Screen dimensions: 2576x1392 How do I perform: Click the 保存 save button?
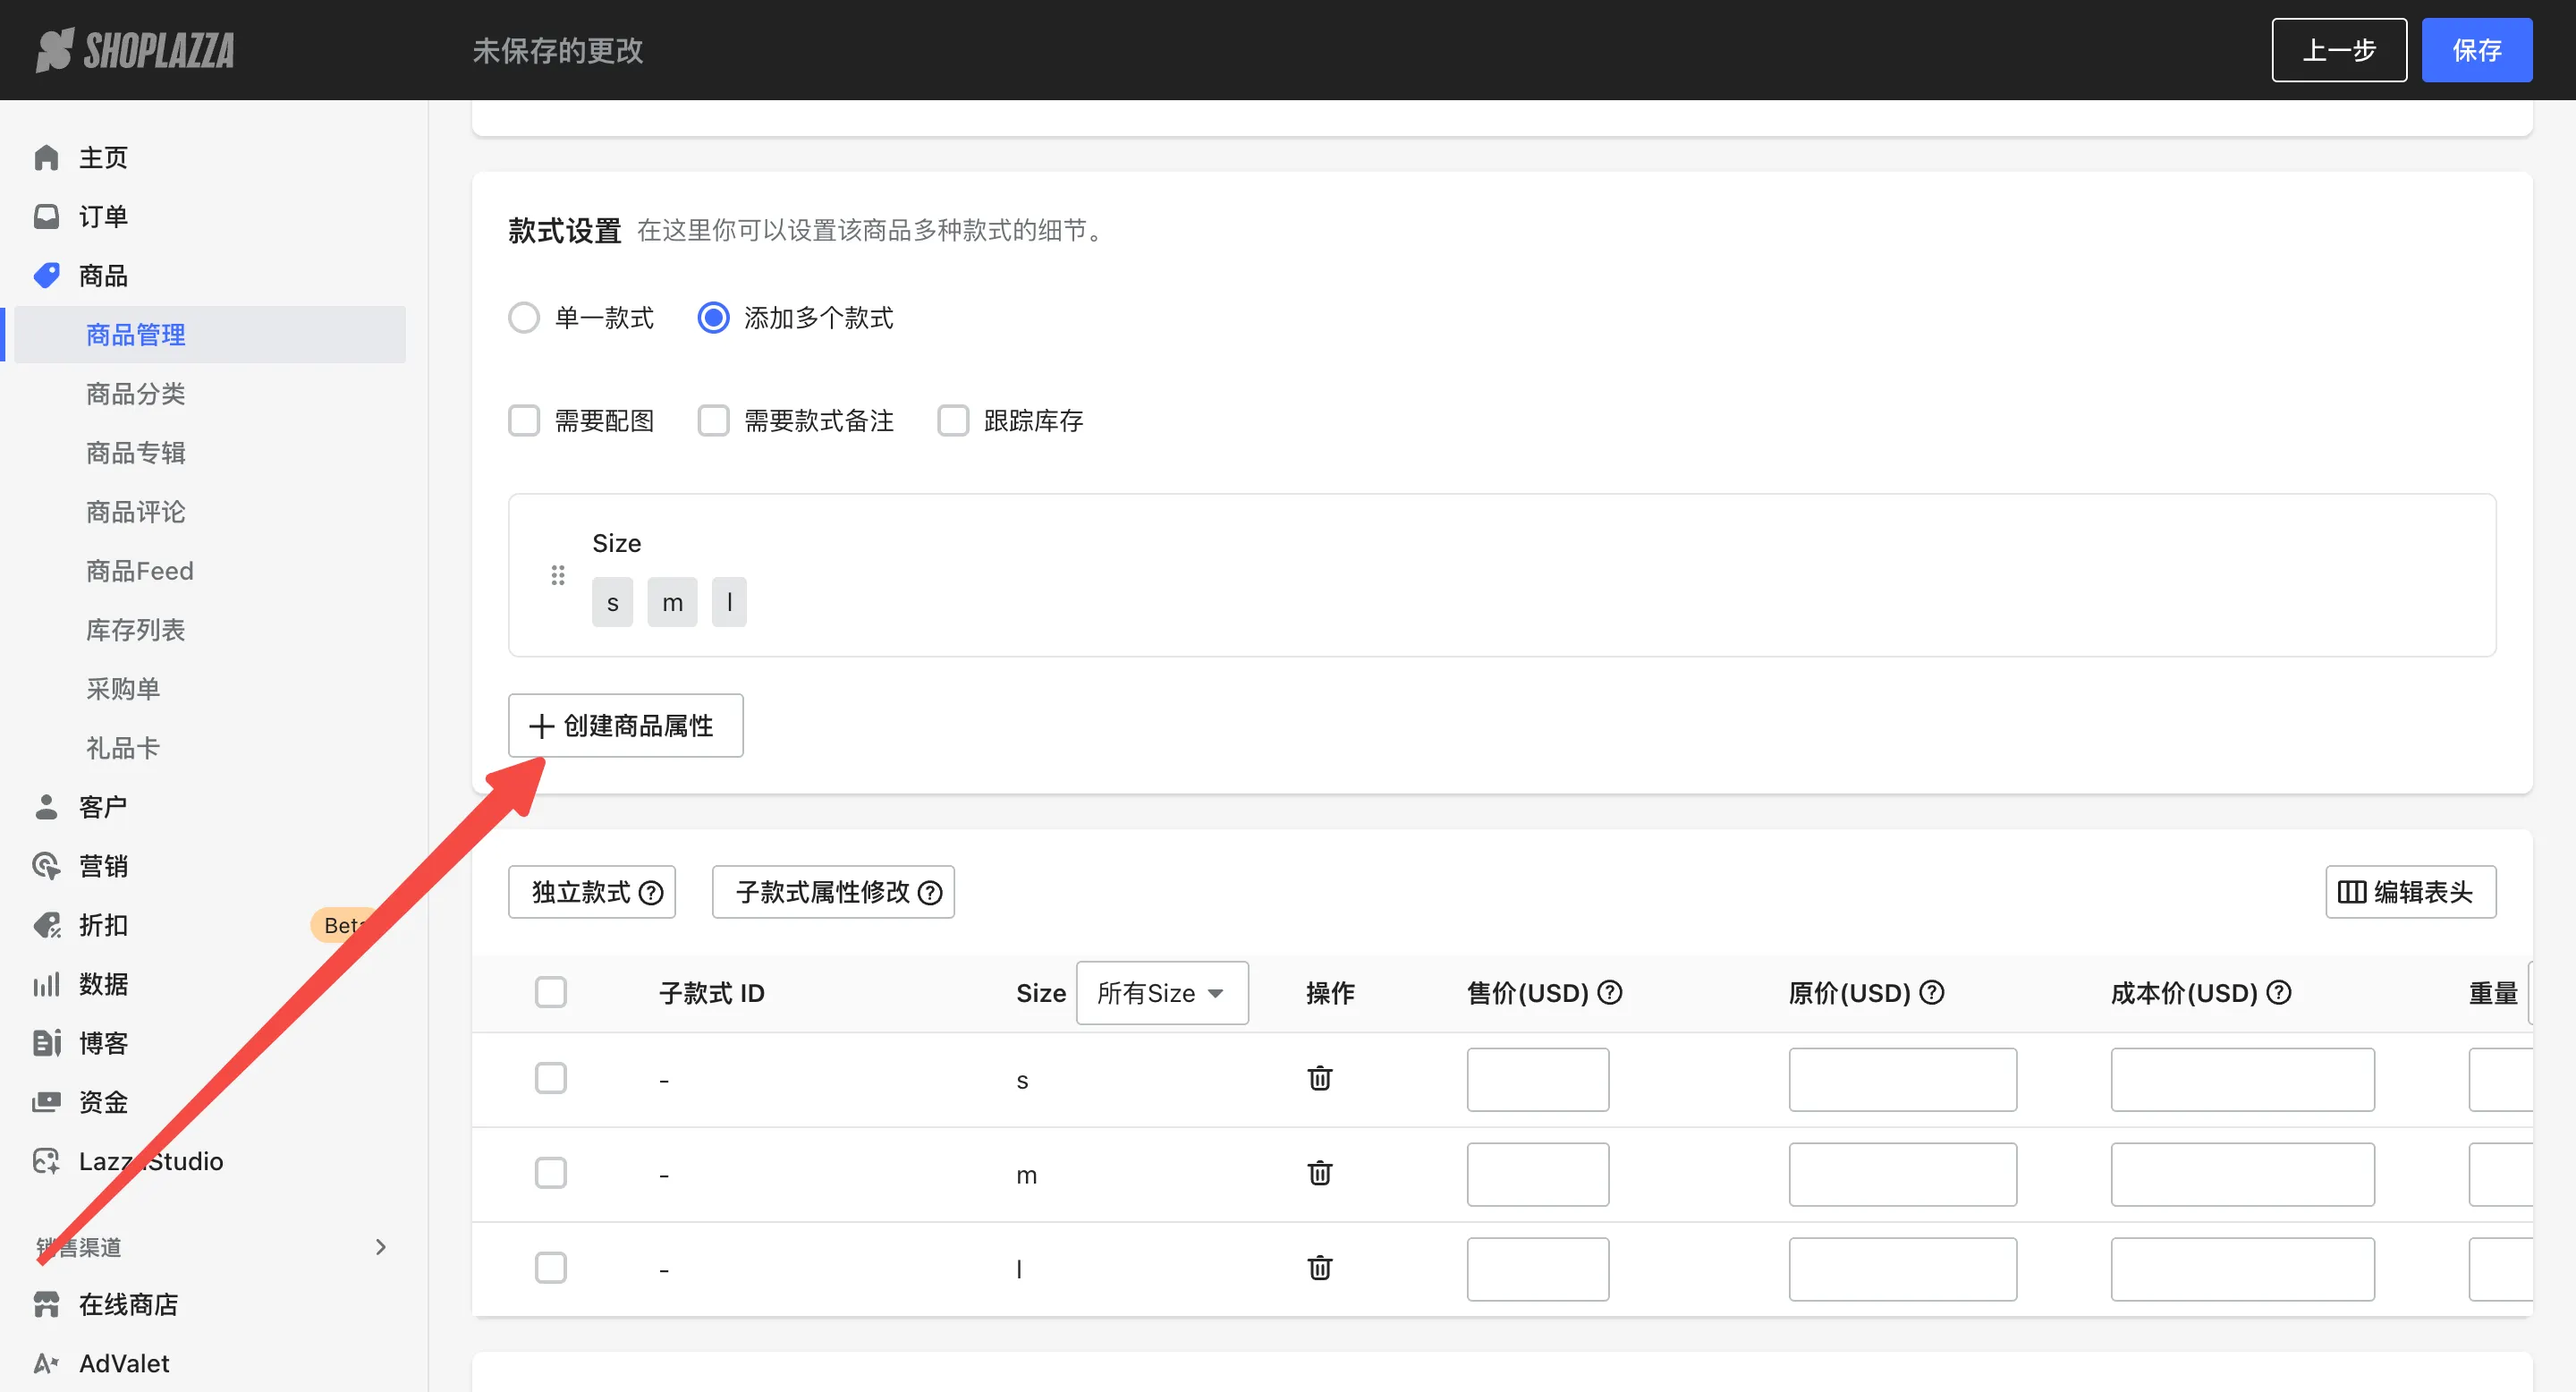tap(2477, 50)
